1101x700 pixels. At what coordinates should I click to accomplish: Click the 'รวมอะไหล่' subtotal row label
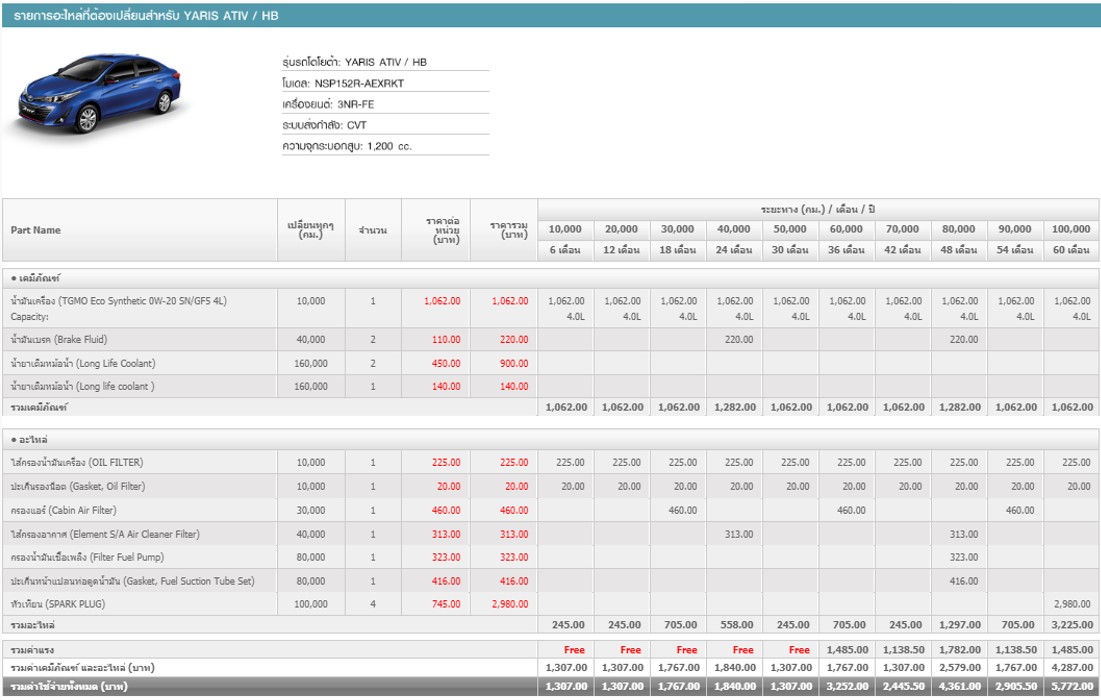tap(32, 625)
